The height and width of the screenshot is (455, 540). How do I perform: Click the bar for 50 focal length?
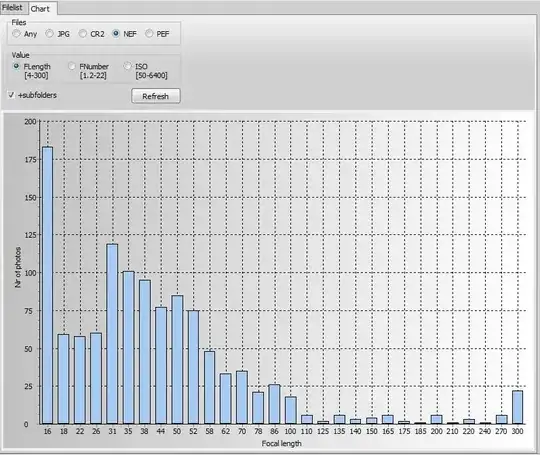(177, 359)
